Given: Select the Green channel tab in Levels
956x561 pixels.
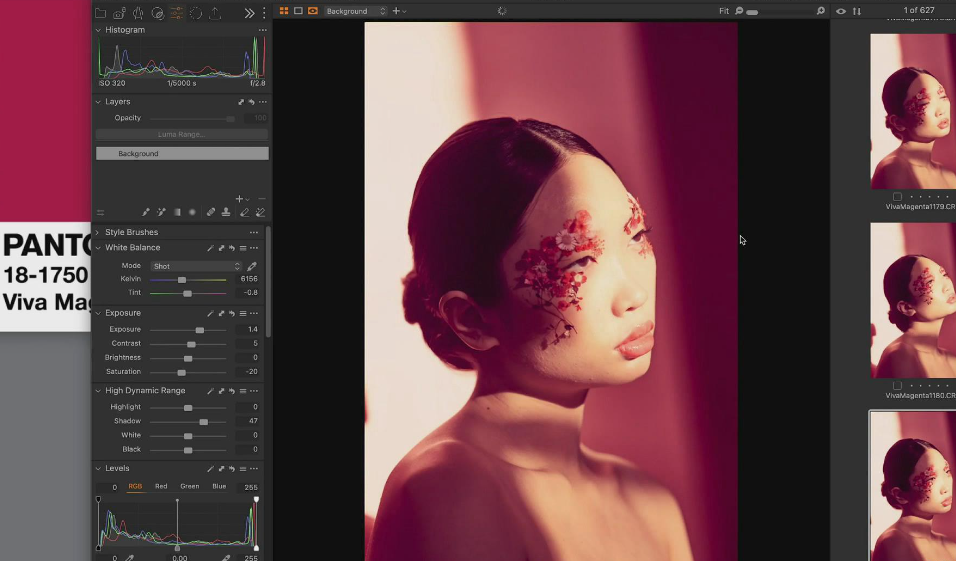Looking at the screenshot, I should pyautogui.click(x=190, y=486).
